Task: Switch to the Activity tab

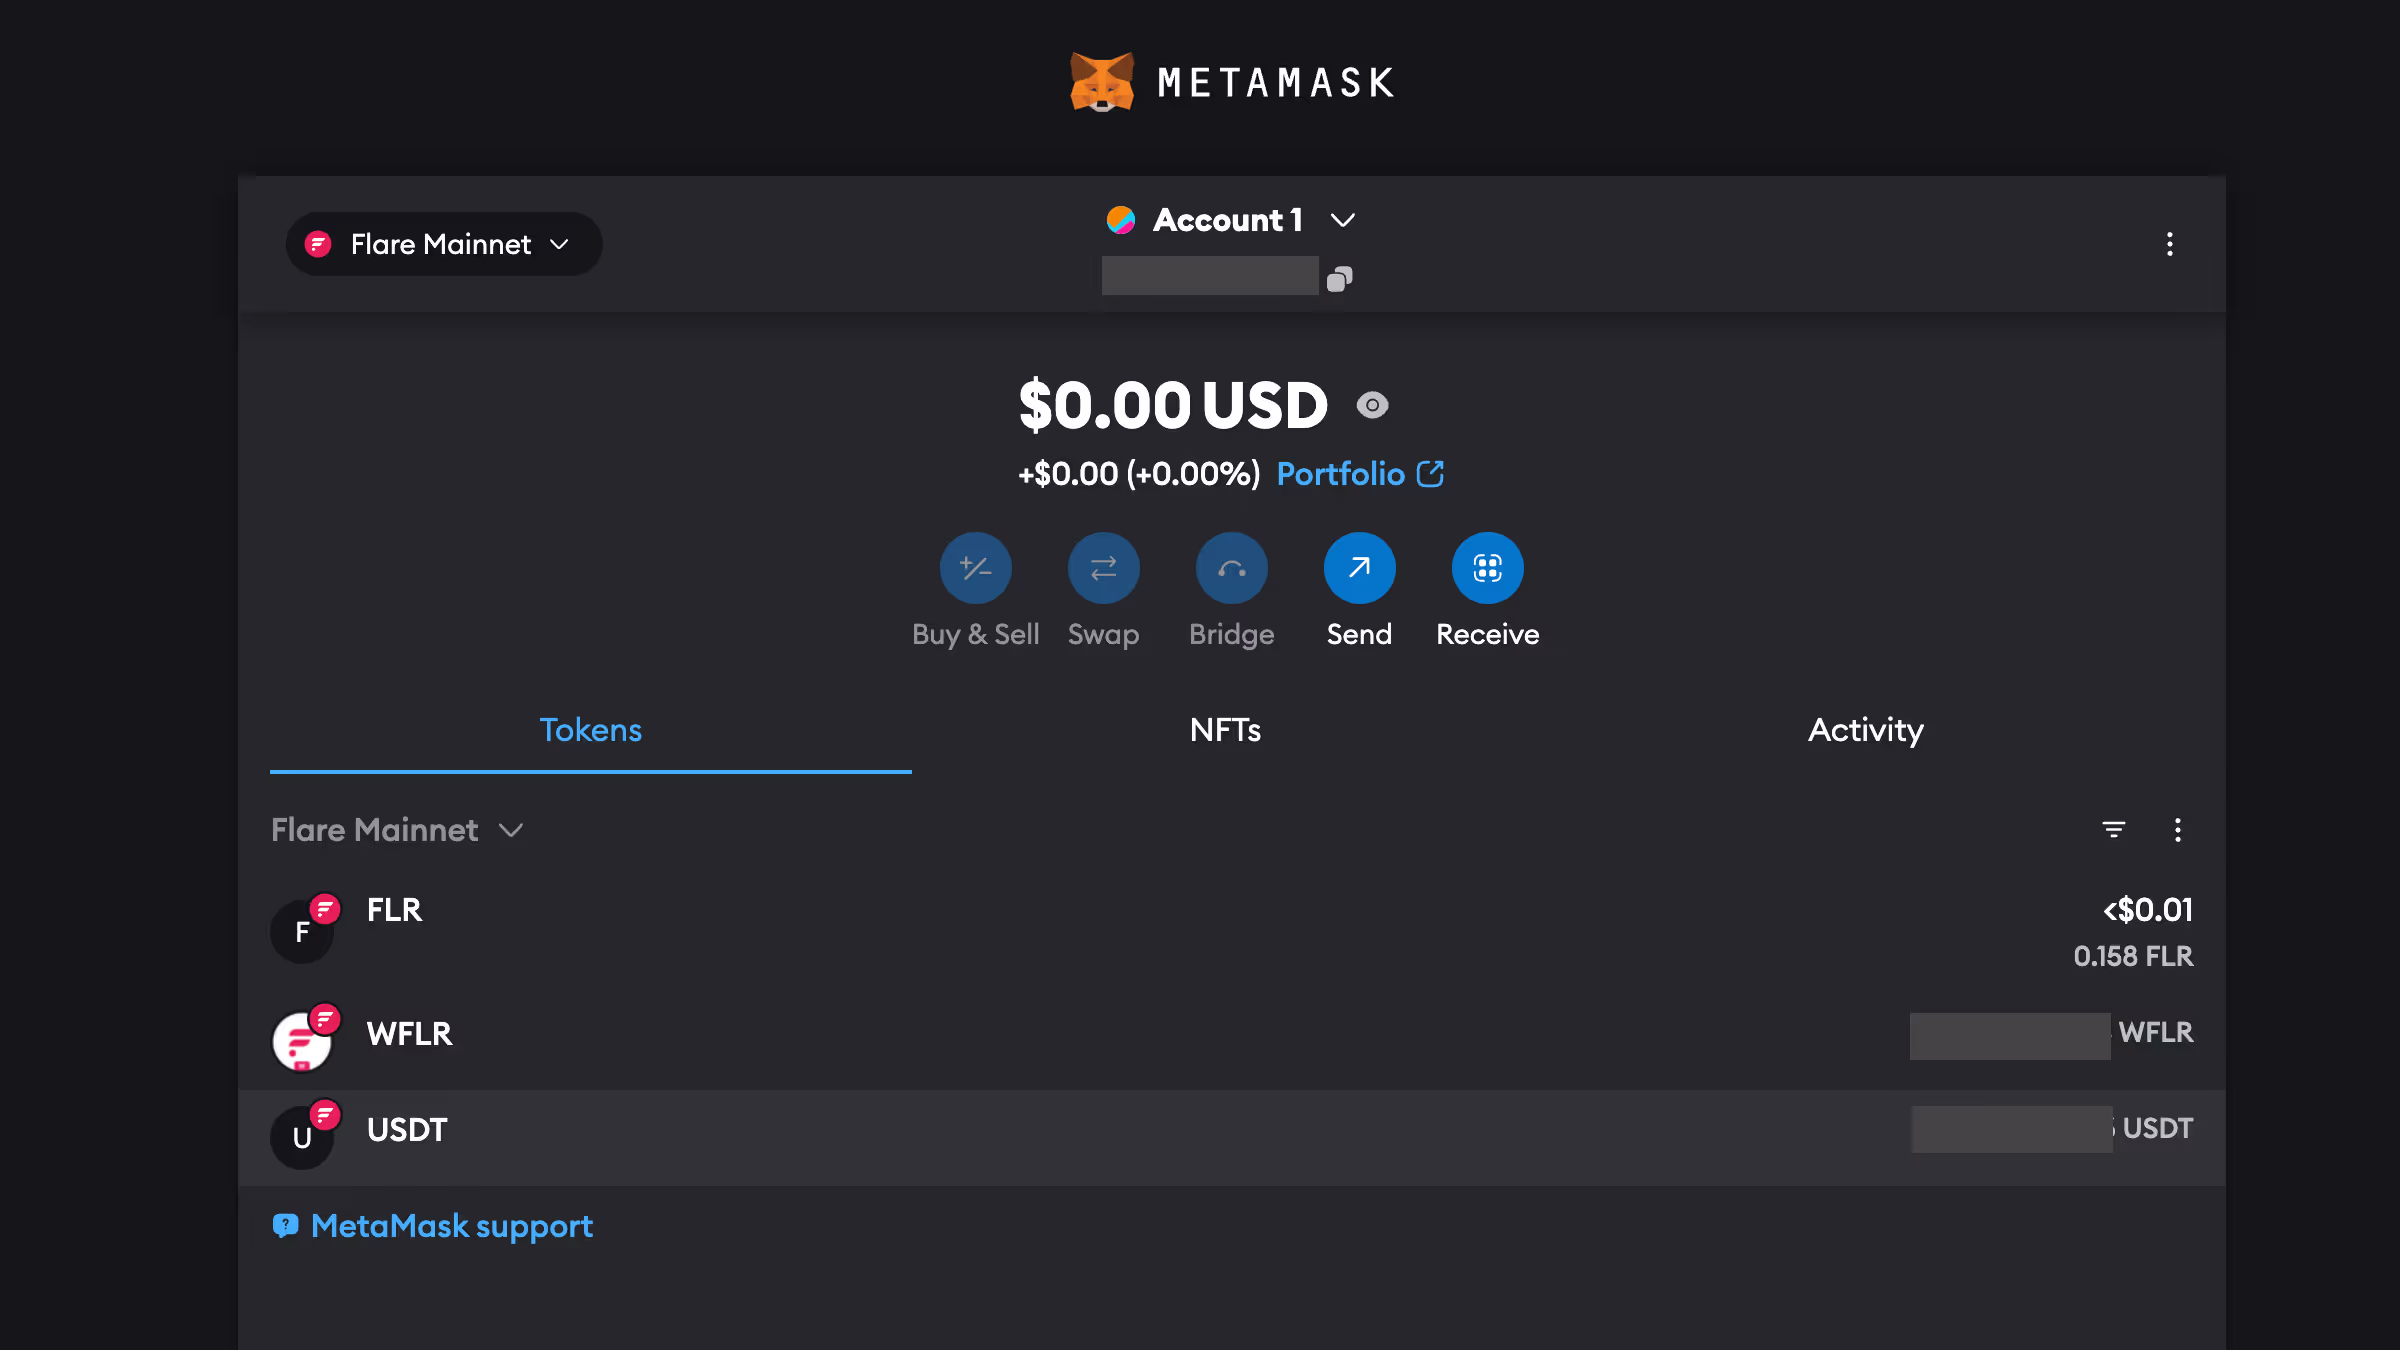Action: coord(1865,730)
